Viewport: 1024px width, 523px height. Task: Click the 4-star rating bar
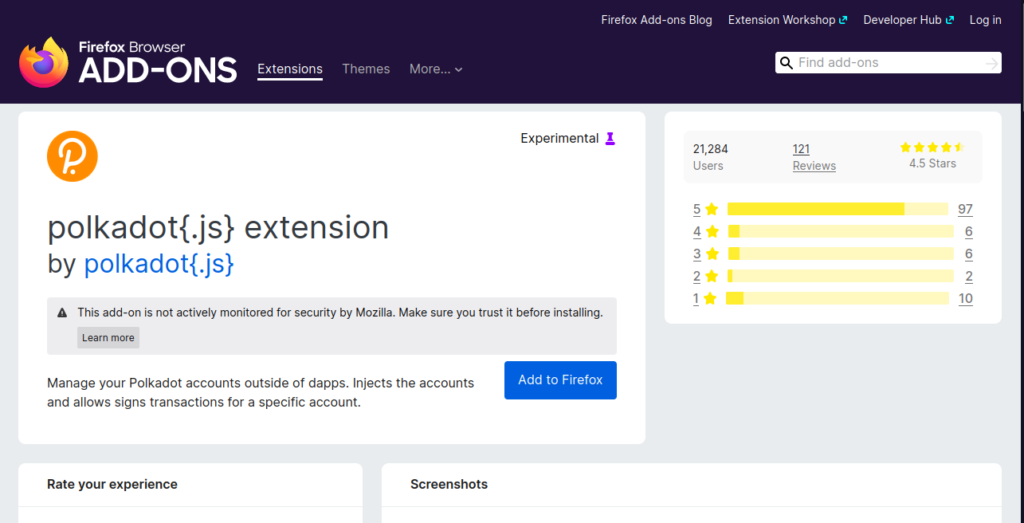[x=841, y=231]
